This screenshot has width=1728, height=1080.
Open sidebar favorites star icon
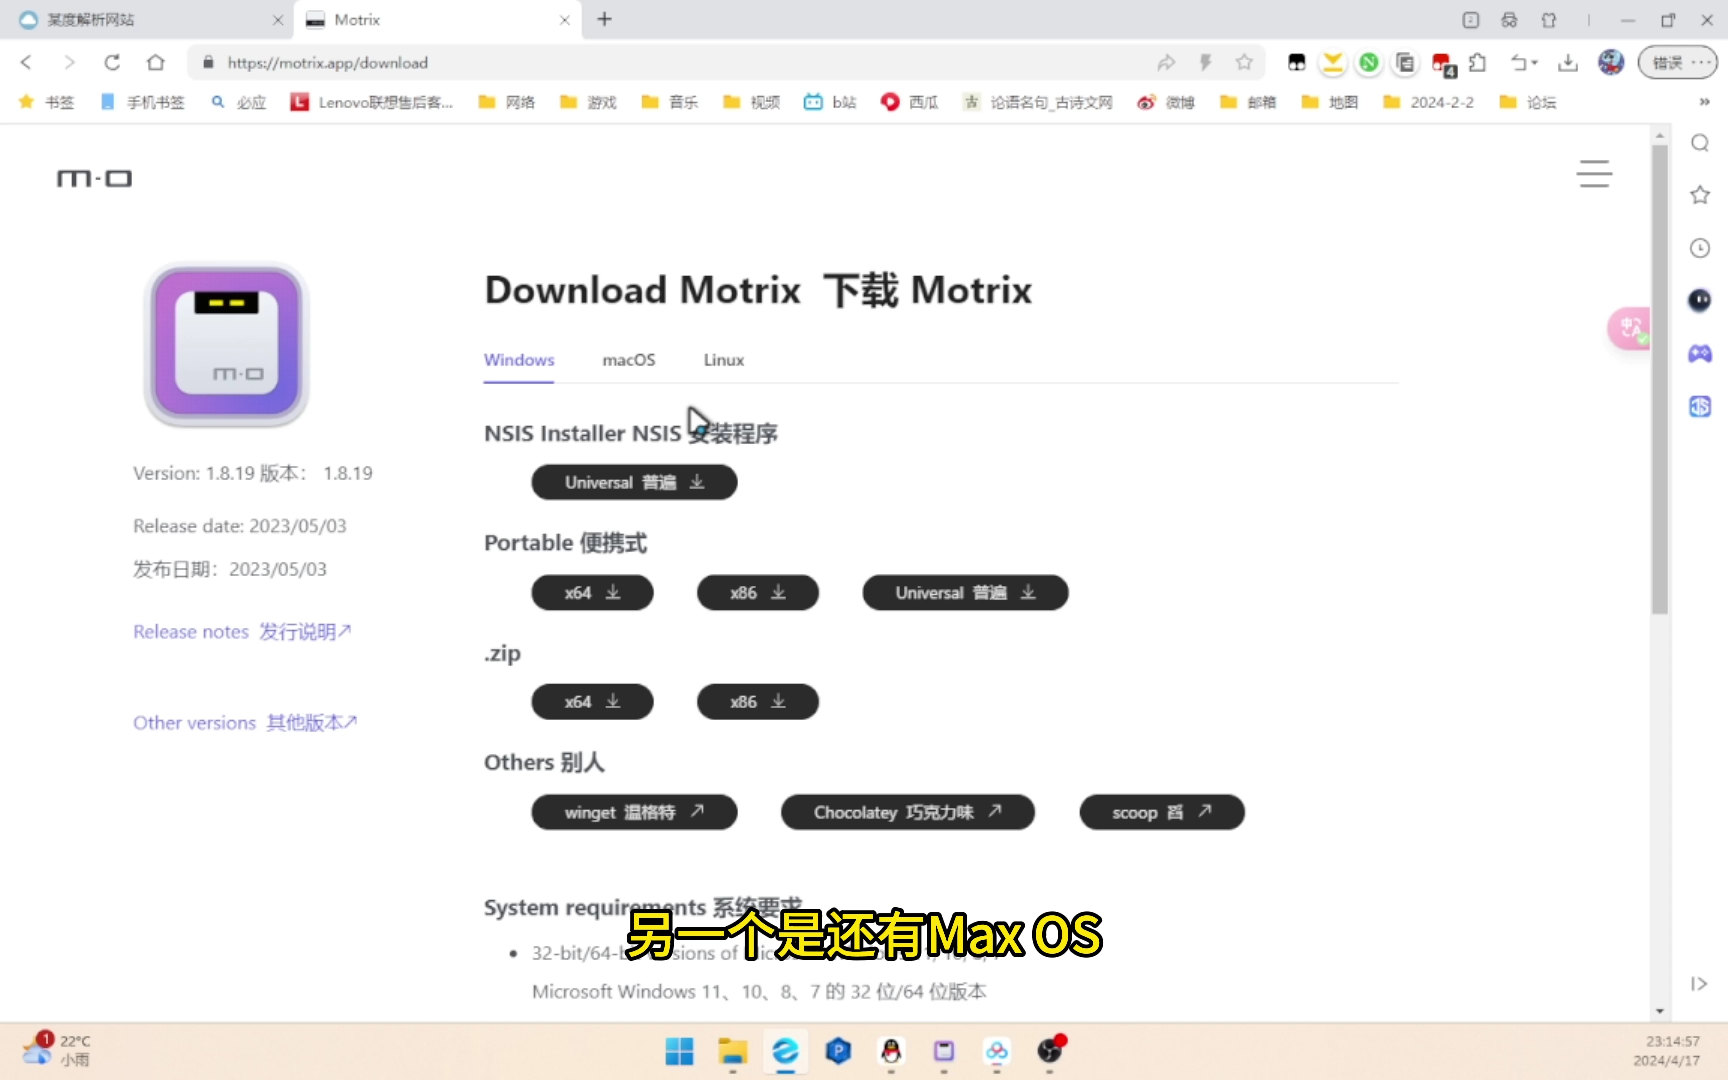coord(1700,195)
